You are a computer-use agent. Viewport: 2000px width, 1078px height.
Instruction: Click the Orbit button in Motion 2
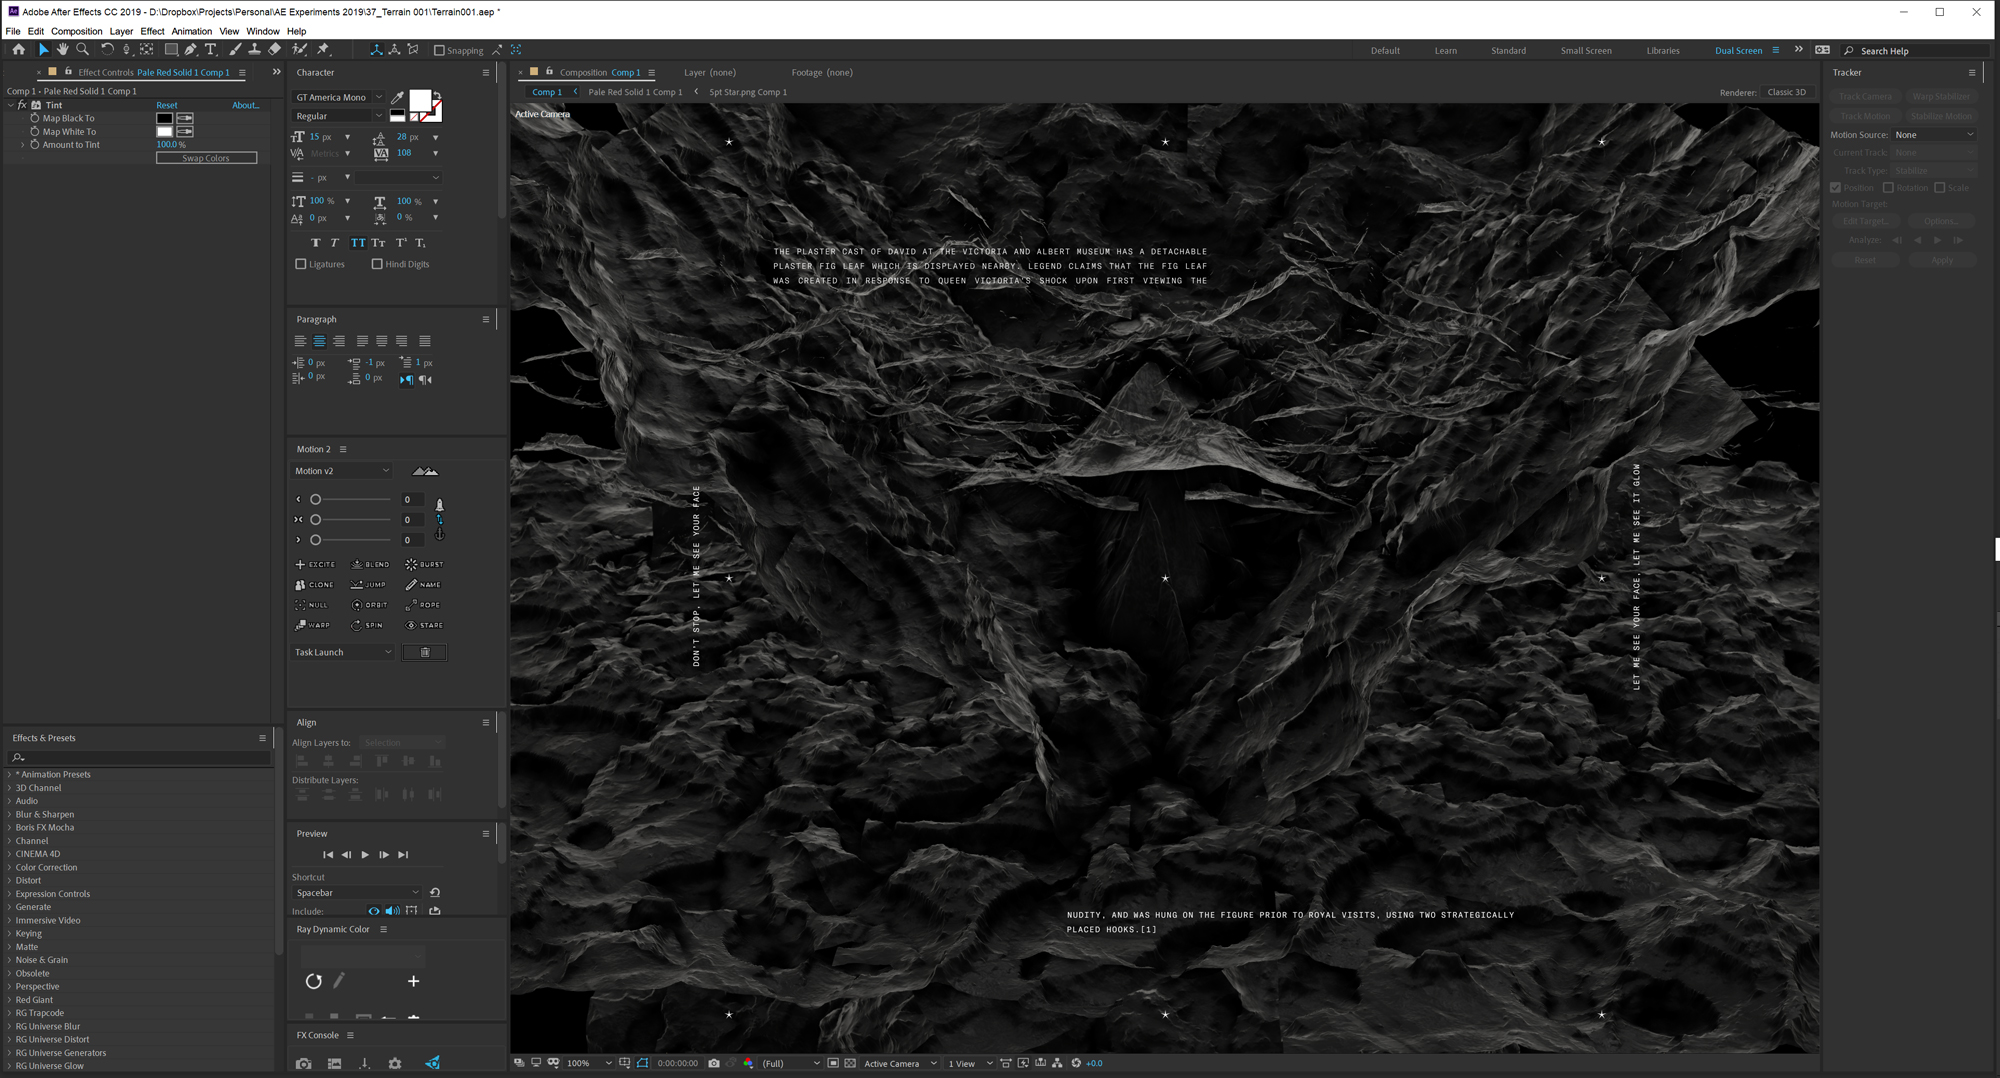(369, 605)
